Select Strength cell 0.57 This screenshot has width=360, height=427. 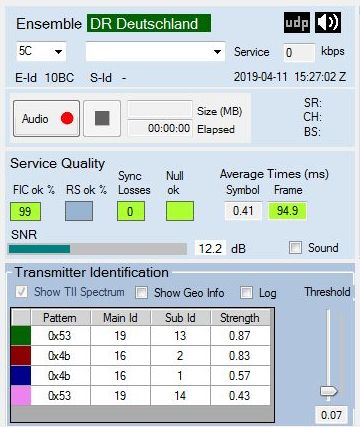240,375
